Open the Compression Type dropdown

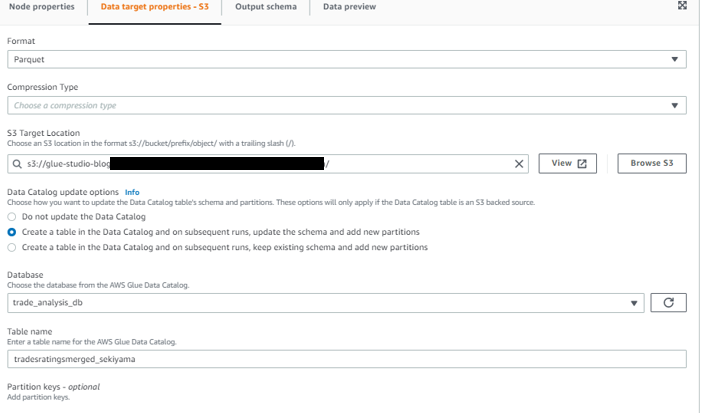pyautogui.click(x=347, y=105)
